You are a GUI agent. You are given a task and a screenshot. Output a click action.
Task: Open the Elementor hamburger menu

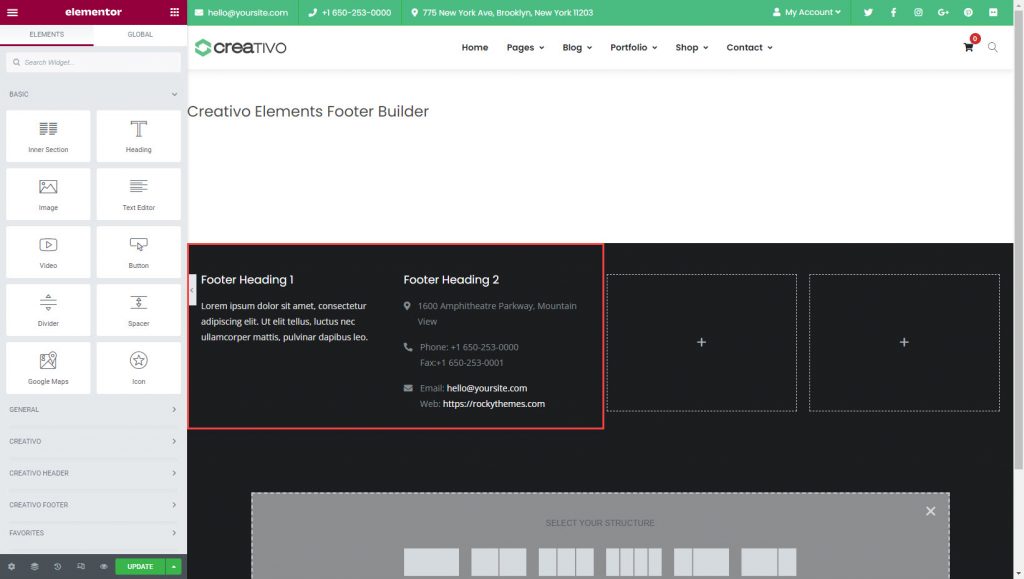[x=12, y=12]
